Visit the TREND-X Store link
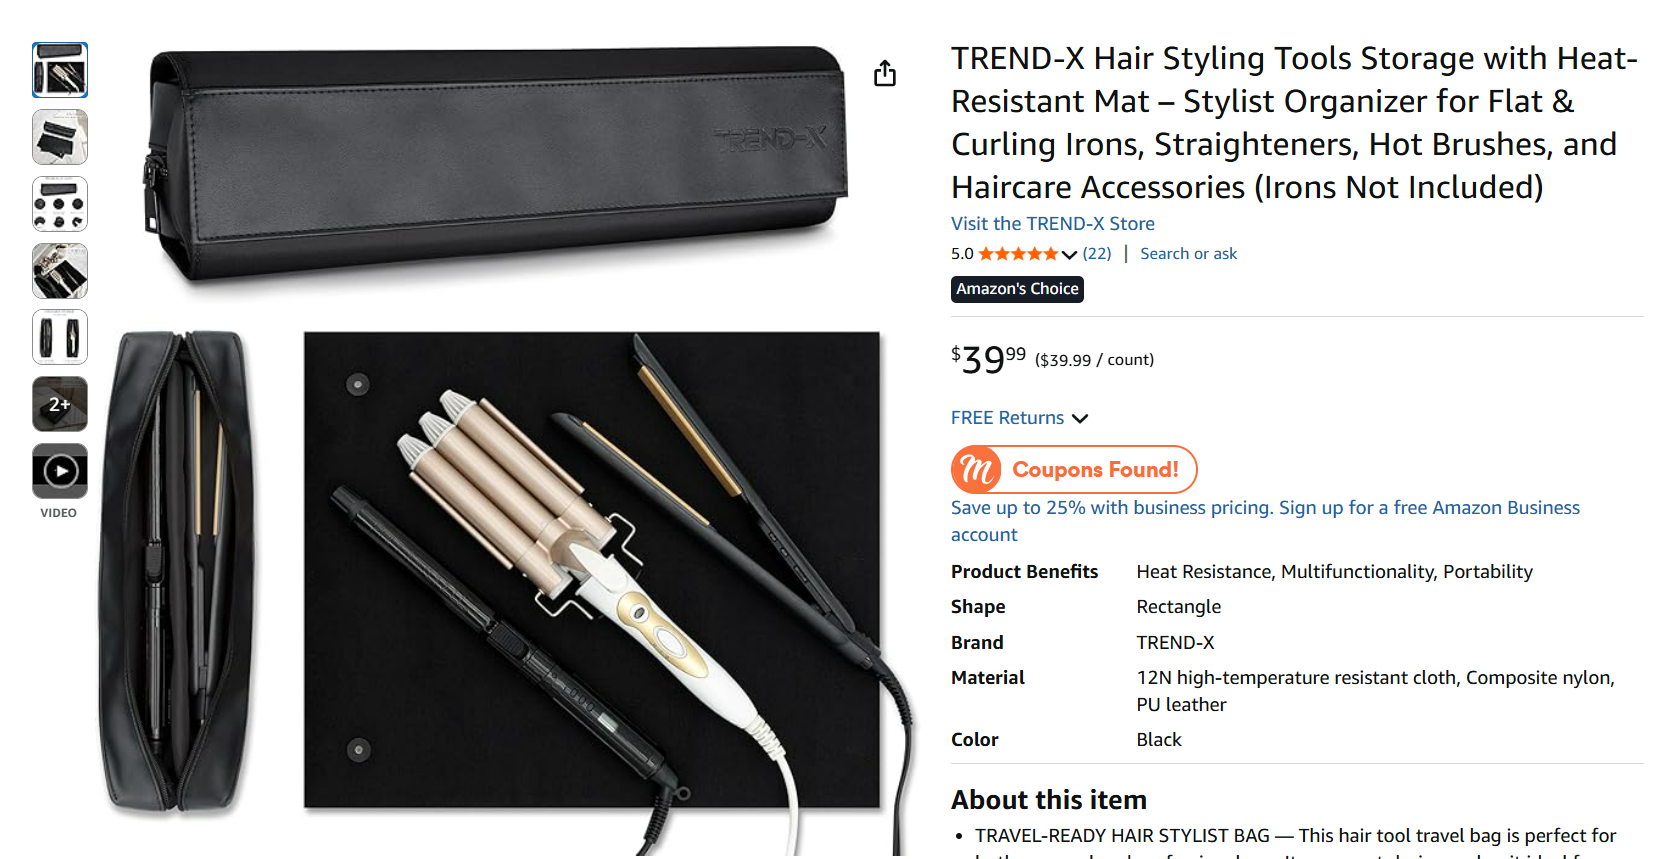Image resolution: width=1678 pixels, height=859 pixels. tap(1052, 224)
